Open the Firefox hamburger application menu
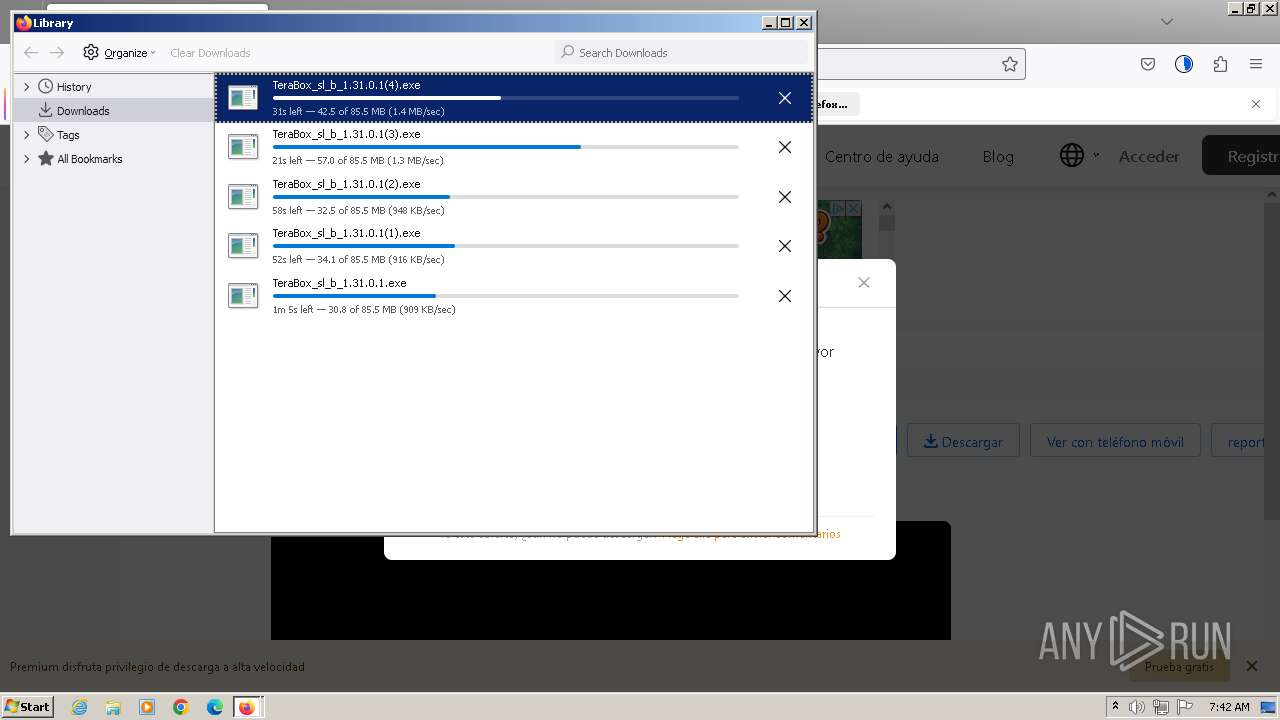 pyautogui.click(x=1256, y=64)
